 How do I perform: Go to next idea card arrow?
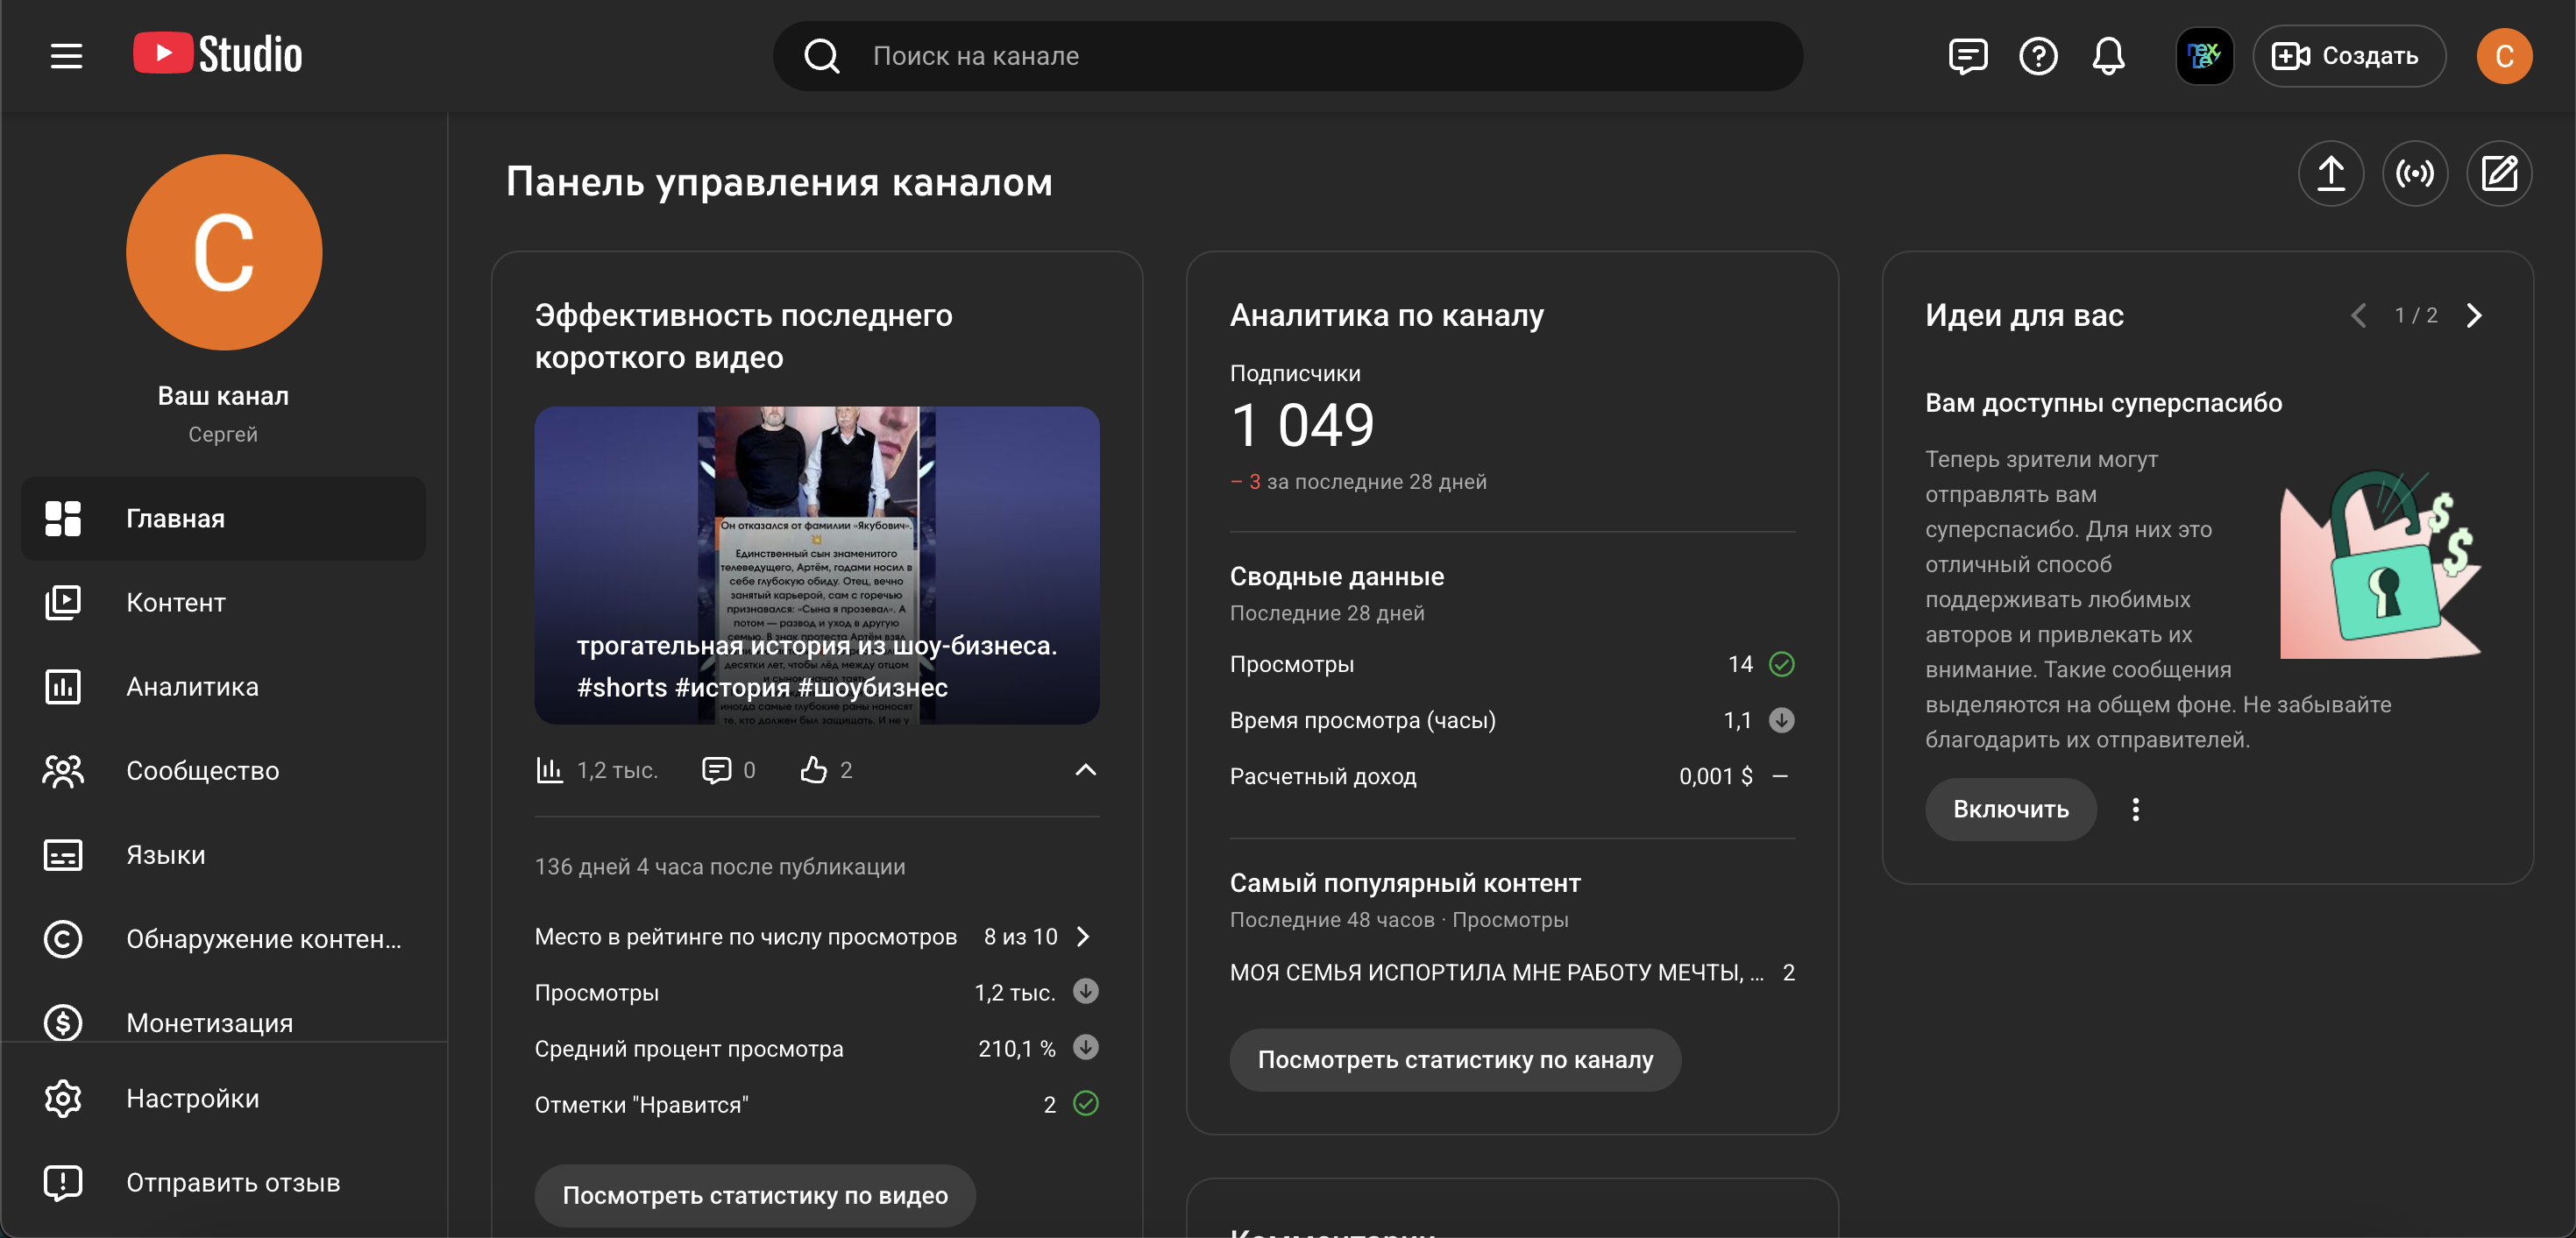tap(2474, 316)
